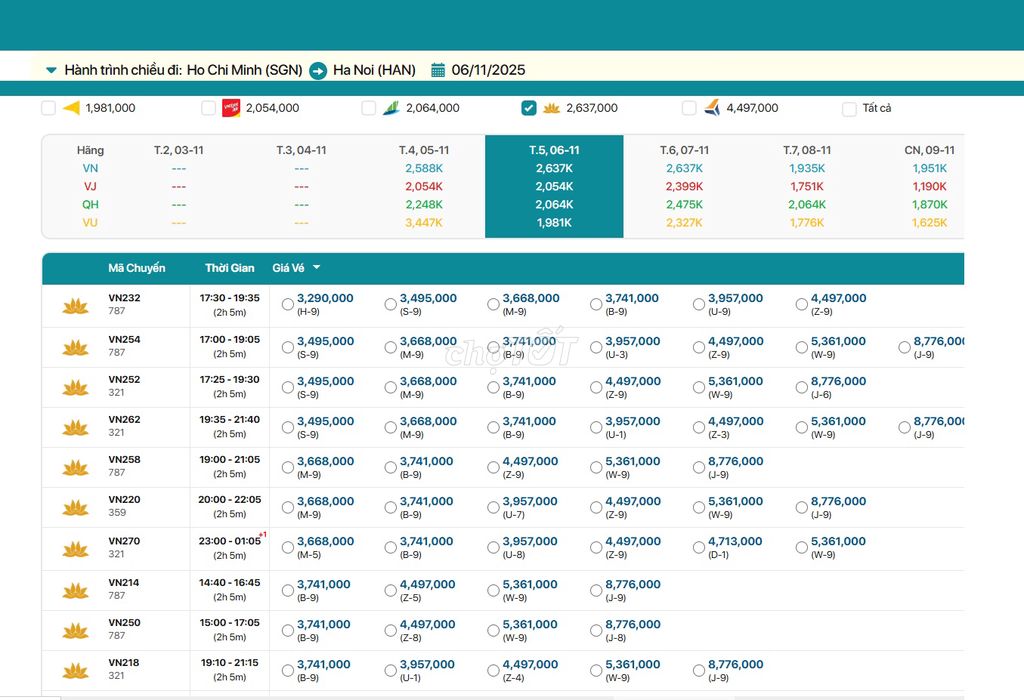Click the Bamboo Airways logo next to 2,064,000
The image size is (1024, 700).
[x=391, y=108]
